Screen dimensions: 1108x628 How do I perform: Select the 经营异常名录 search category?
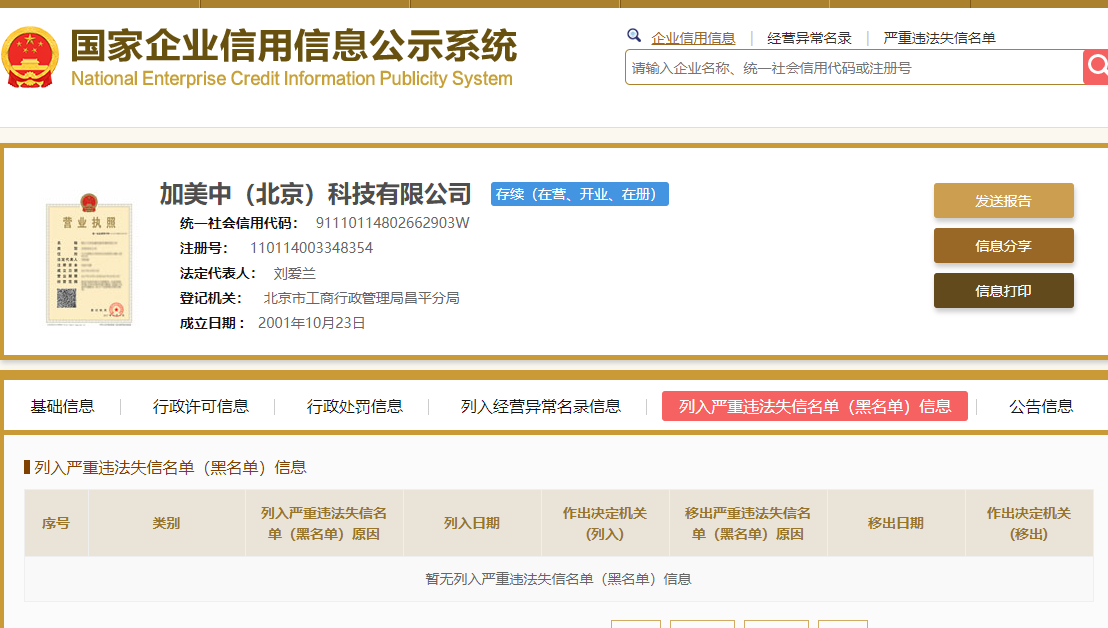coord(809,38)
